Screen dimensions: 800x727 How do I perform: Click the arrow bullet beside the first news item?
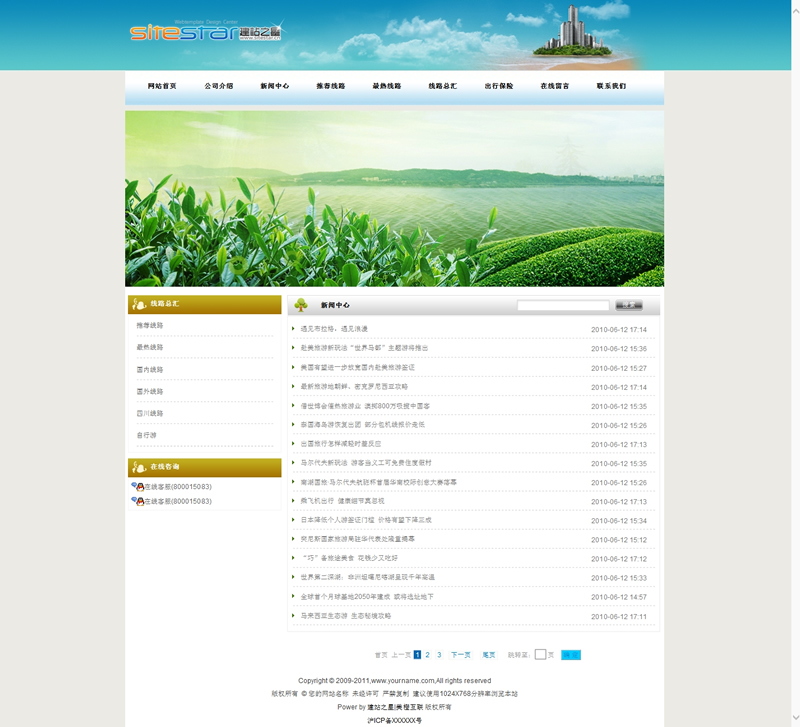click(293, 329)
